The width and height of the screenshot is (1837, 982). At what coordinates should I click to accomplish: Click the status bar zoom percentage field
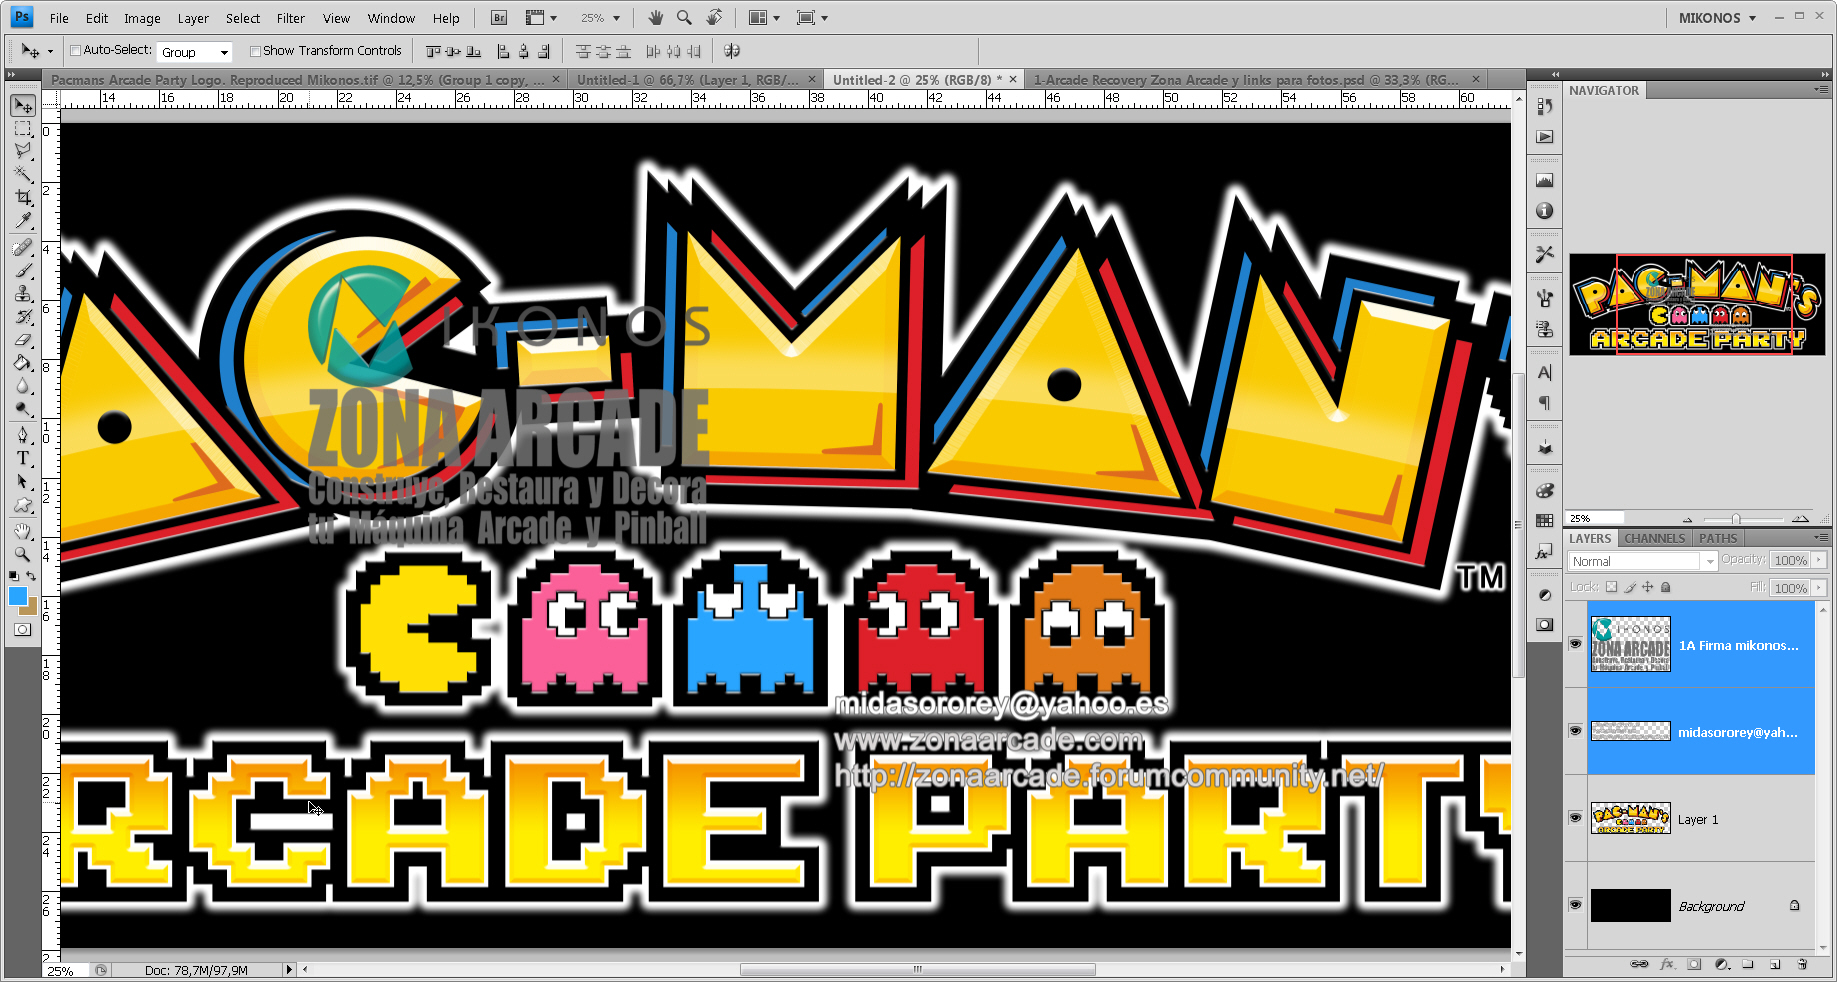pyautogui.click(x=67, y=970)
